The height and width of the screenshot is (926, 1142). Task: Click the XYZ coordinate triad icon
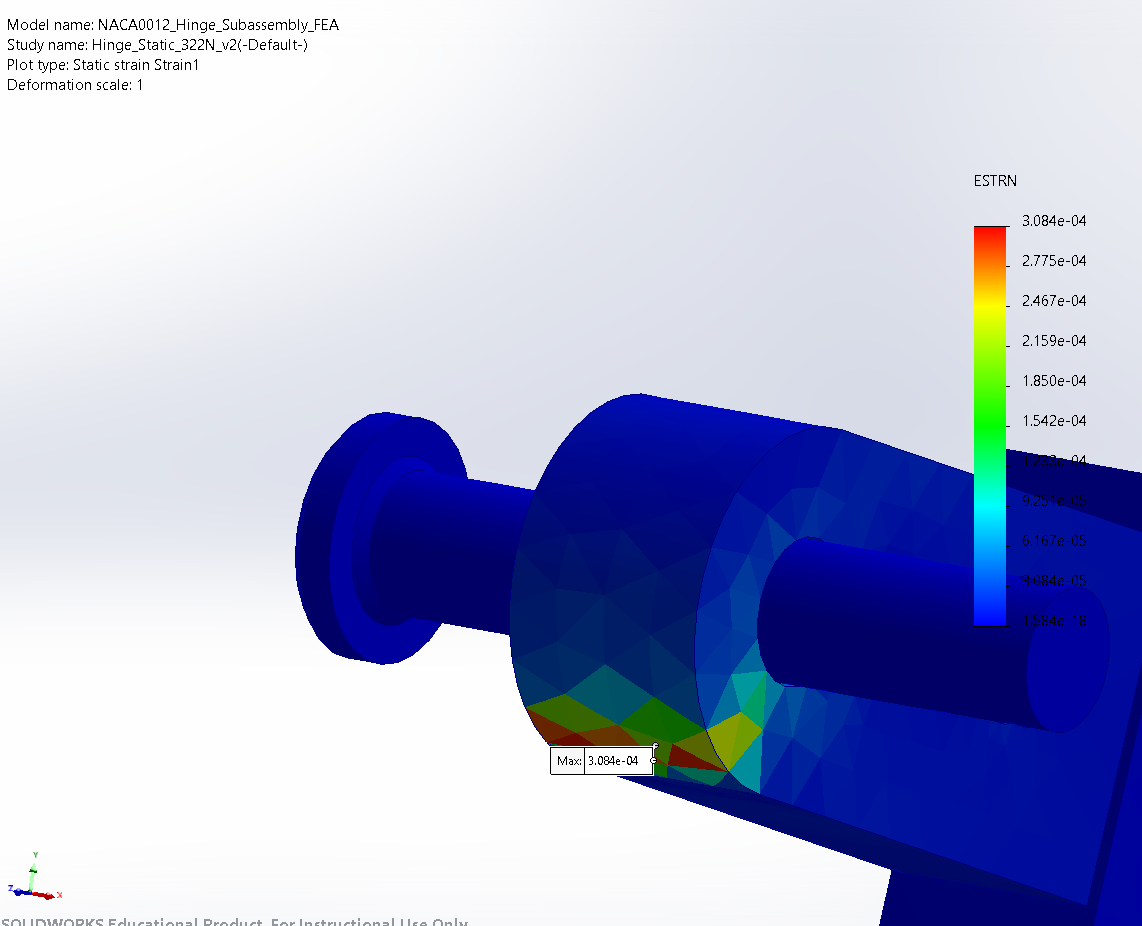click(34, 878)
